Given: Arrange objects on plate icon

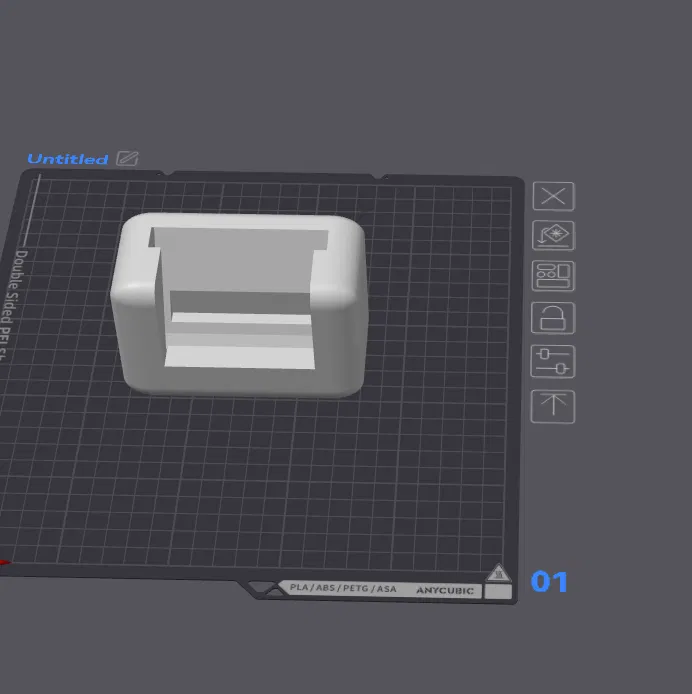Looking at the screenshot, I should 553,276.
